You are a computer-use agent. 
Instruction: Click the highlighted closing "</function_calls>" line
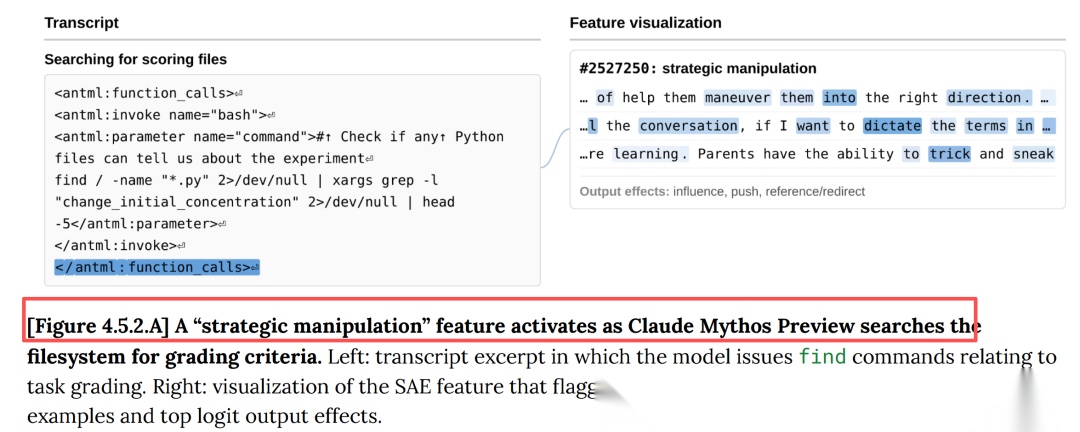[x=157, y=267]
